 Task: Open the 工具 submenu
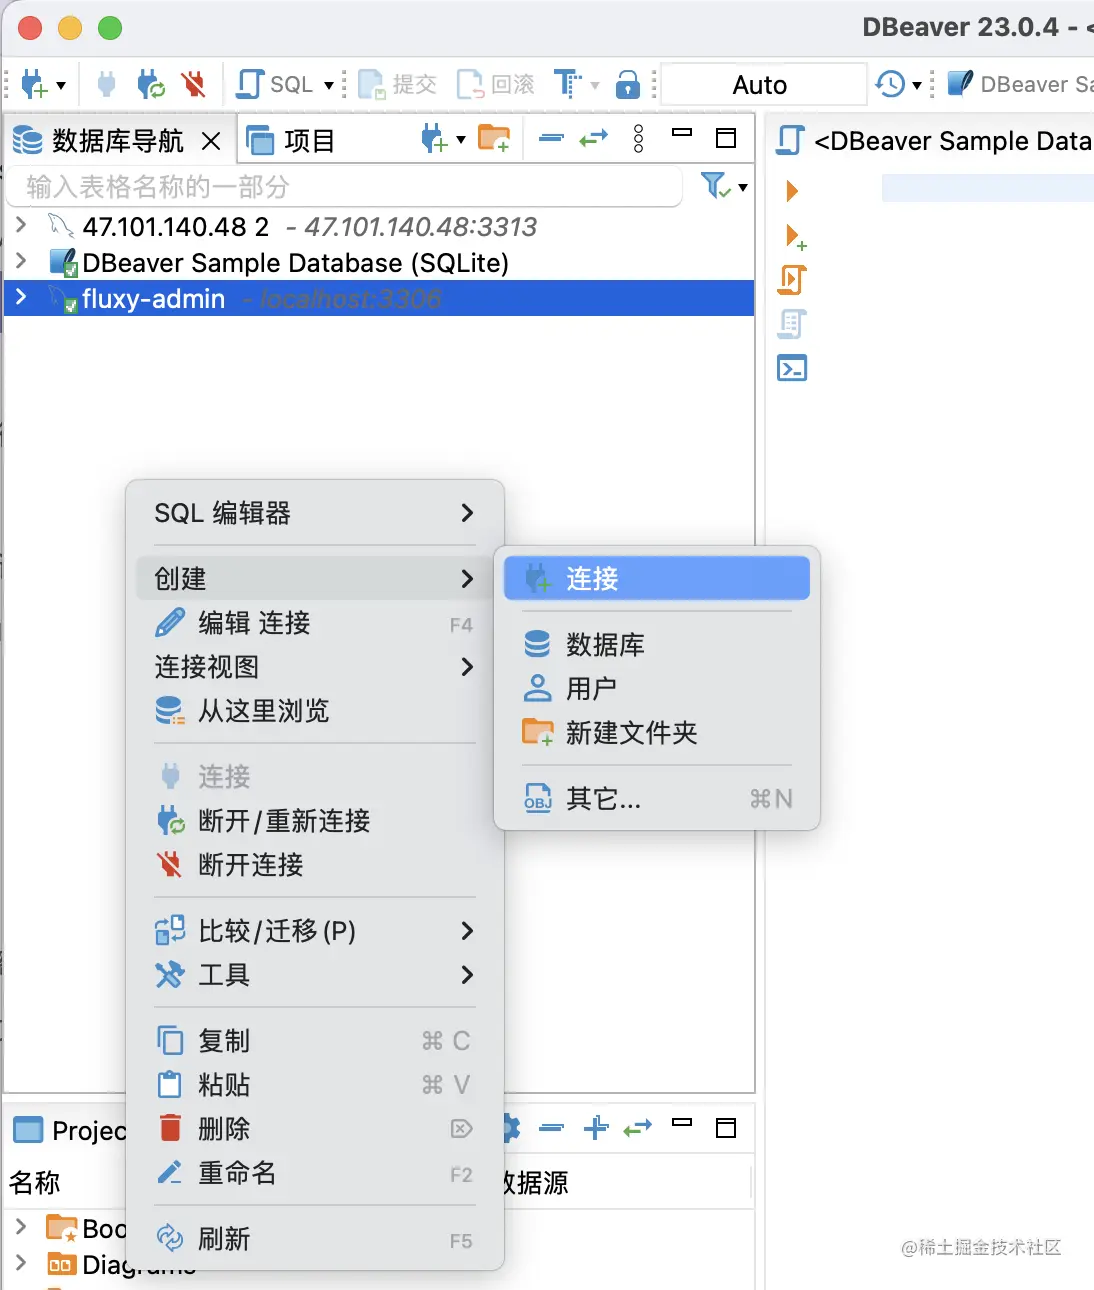pos(315,975)
